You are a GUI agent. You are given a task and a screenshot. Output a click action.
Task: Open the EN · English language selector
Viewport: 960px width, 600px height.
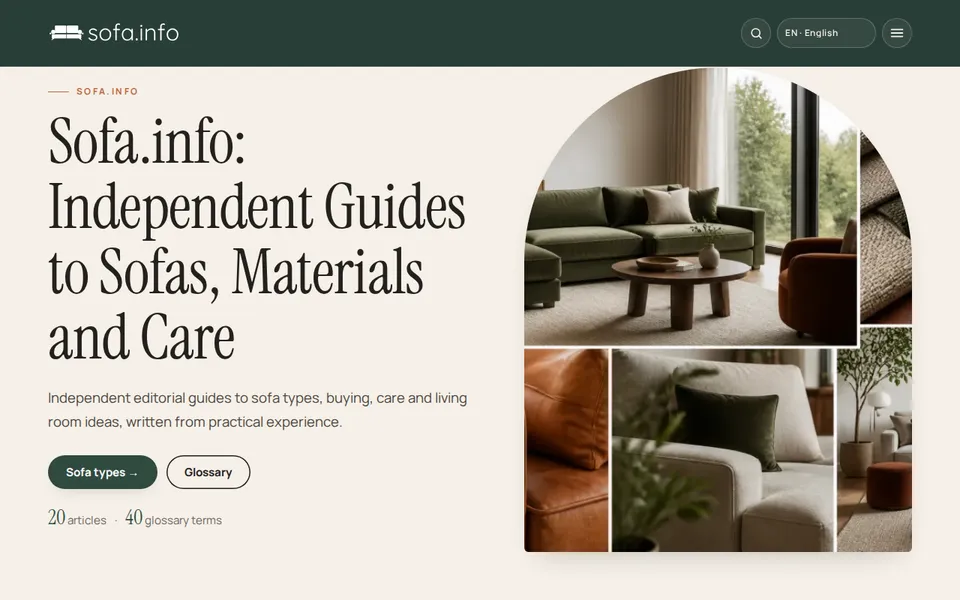pyautogui.click(x=826, y=33)
